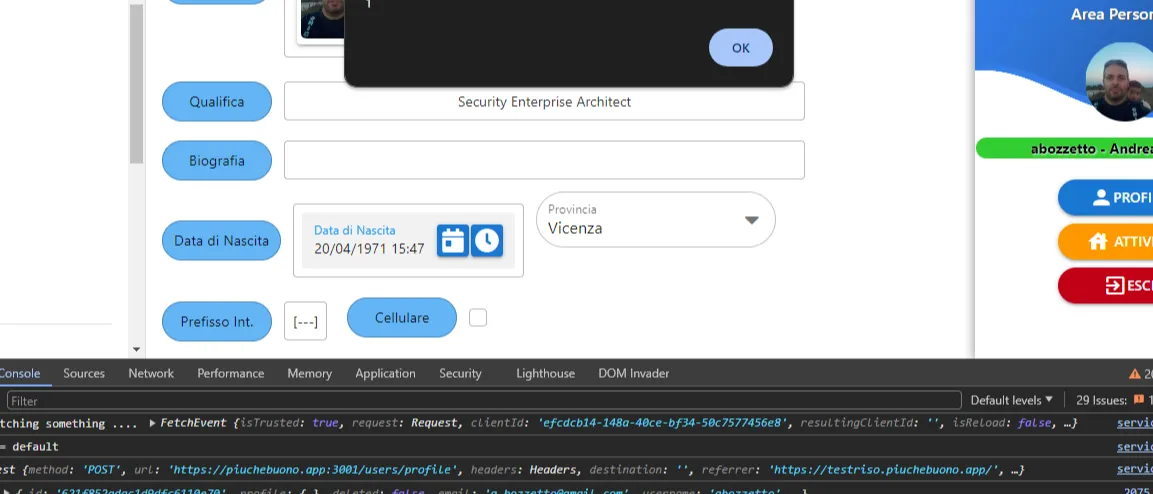Switch to the Memory tab in DevTools
The width and height of the screenshot is (1153, 494).
tap(310, 373)
